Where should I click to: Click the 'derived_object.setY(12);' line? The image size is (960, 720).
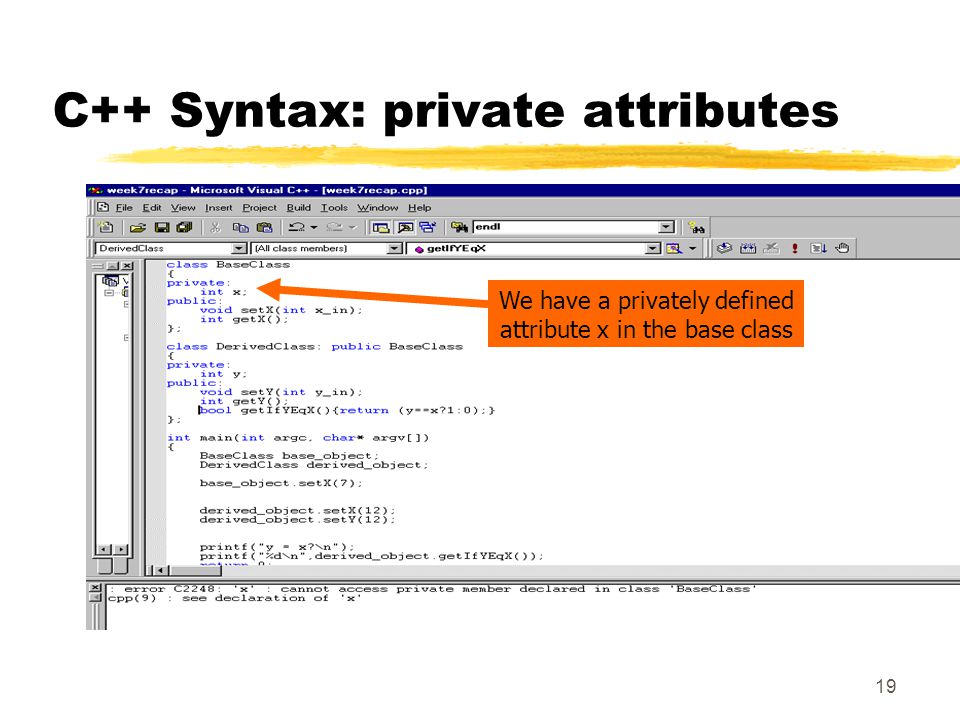click(x=298, y=520)
